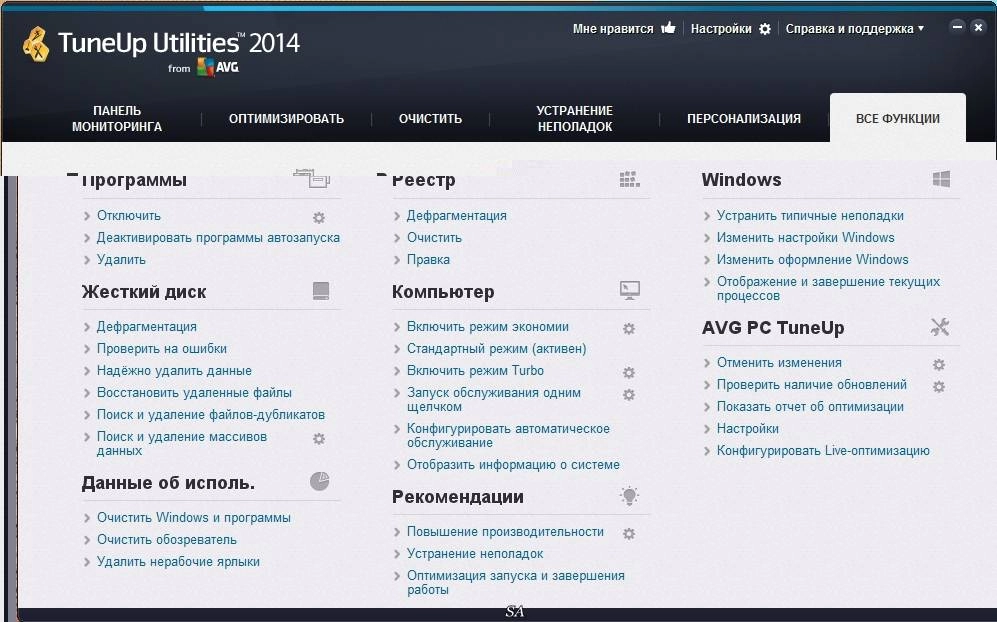Open gear for Запуск обслуживания одним щелчком
The width and height of the screenshot is (997, 622).
pyautogui.click(x=629, y=394)
